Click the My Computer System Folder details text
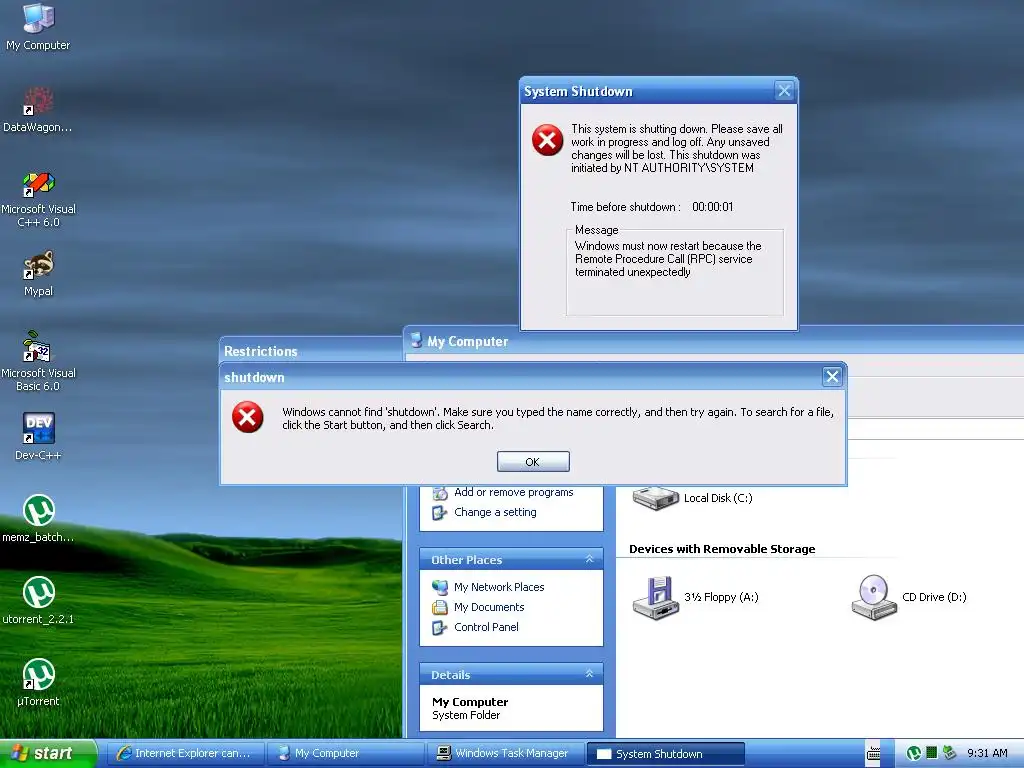 coord(470,709)
